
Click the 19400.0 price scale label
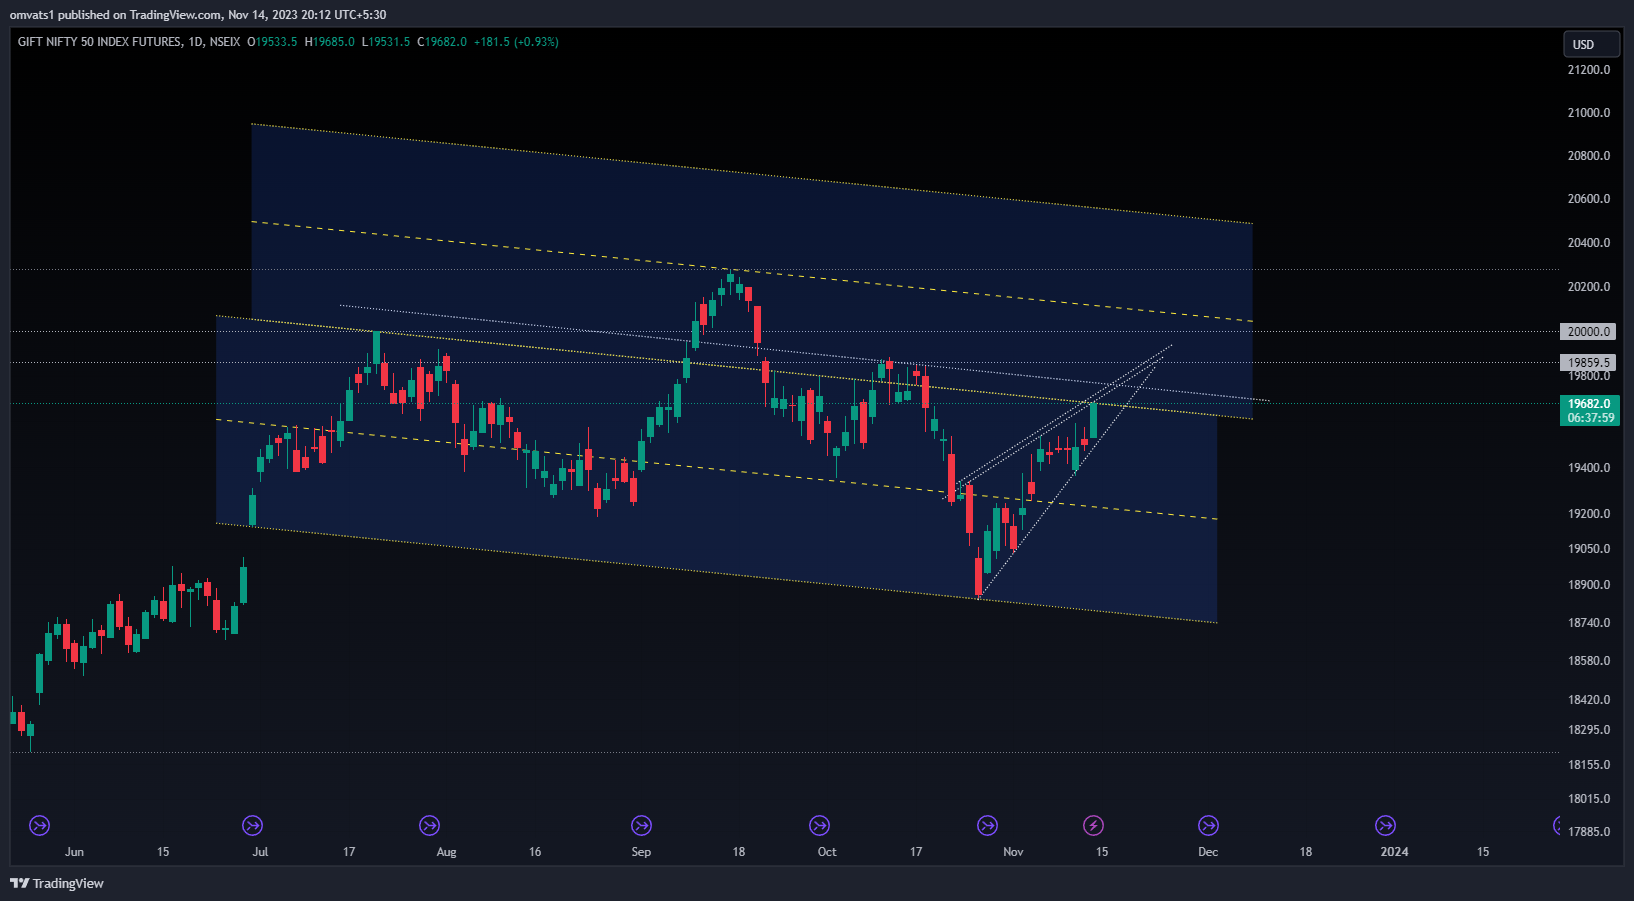pos(1589,468)
